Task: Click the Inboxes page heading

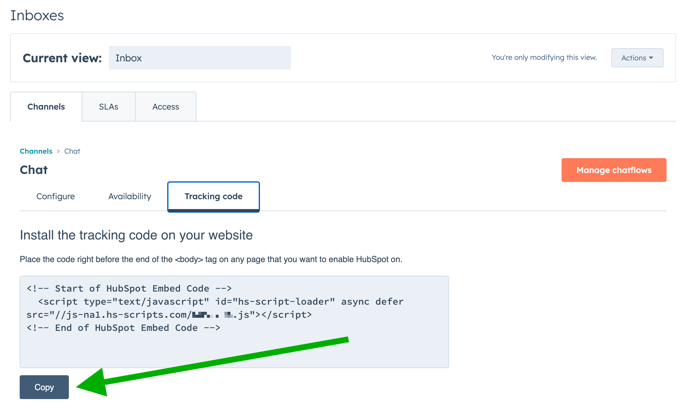Action: (37, 16)
